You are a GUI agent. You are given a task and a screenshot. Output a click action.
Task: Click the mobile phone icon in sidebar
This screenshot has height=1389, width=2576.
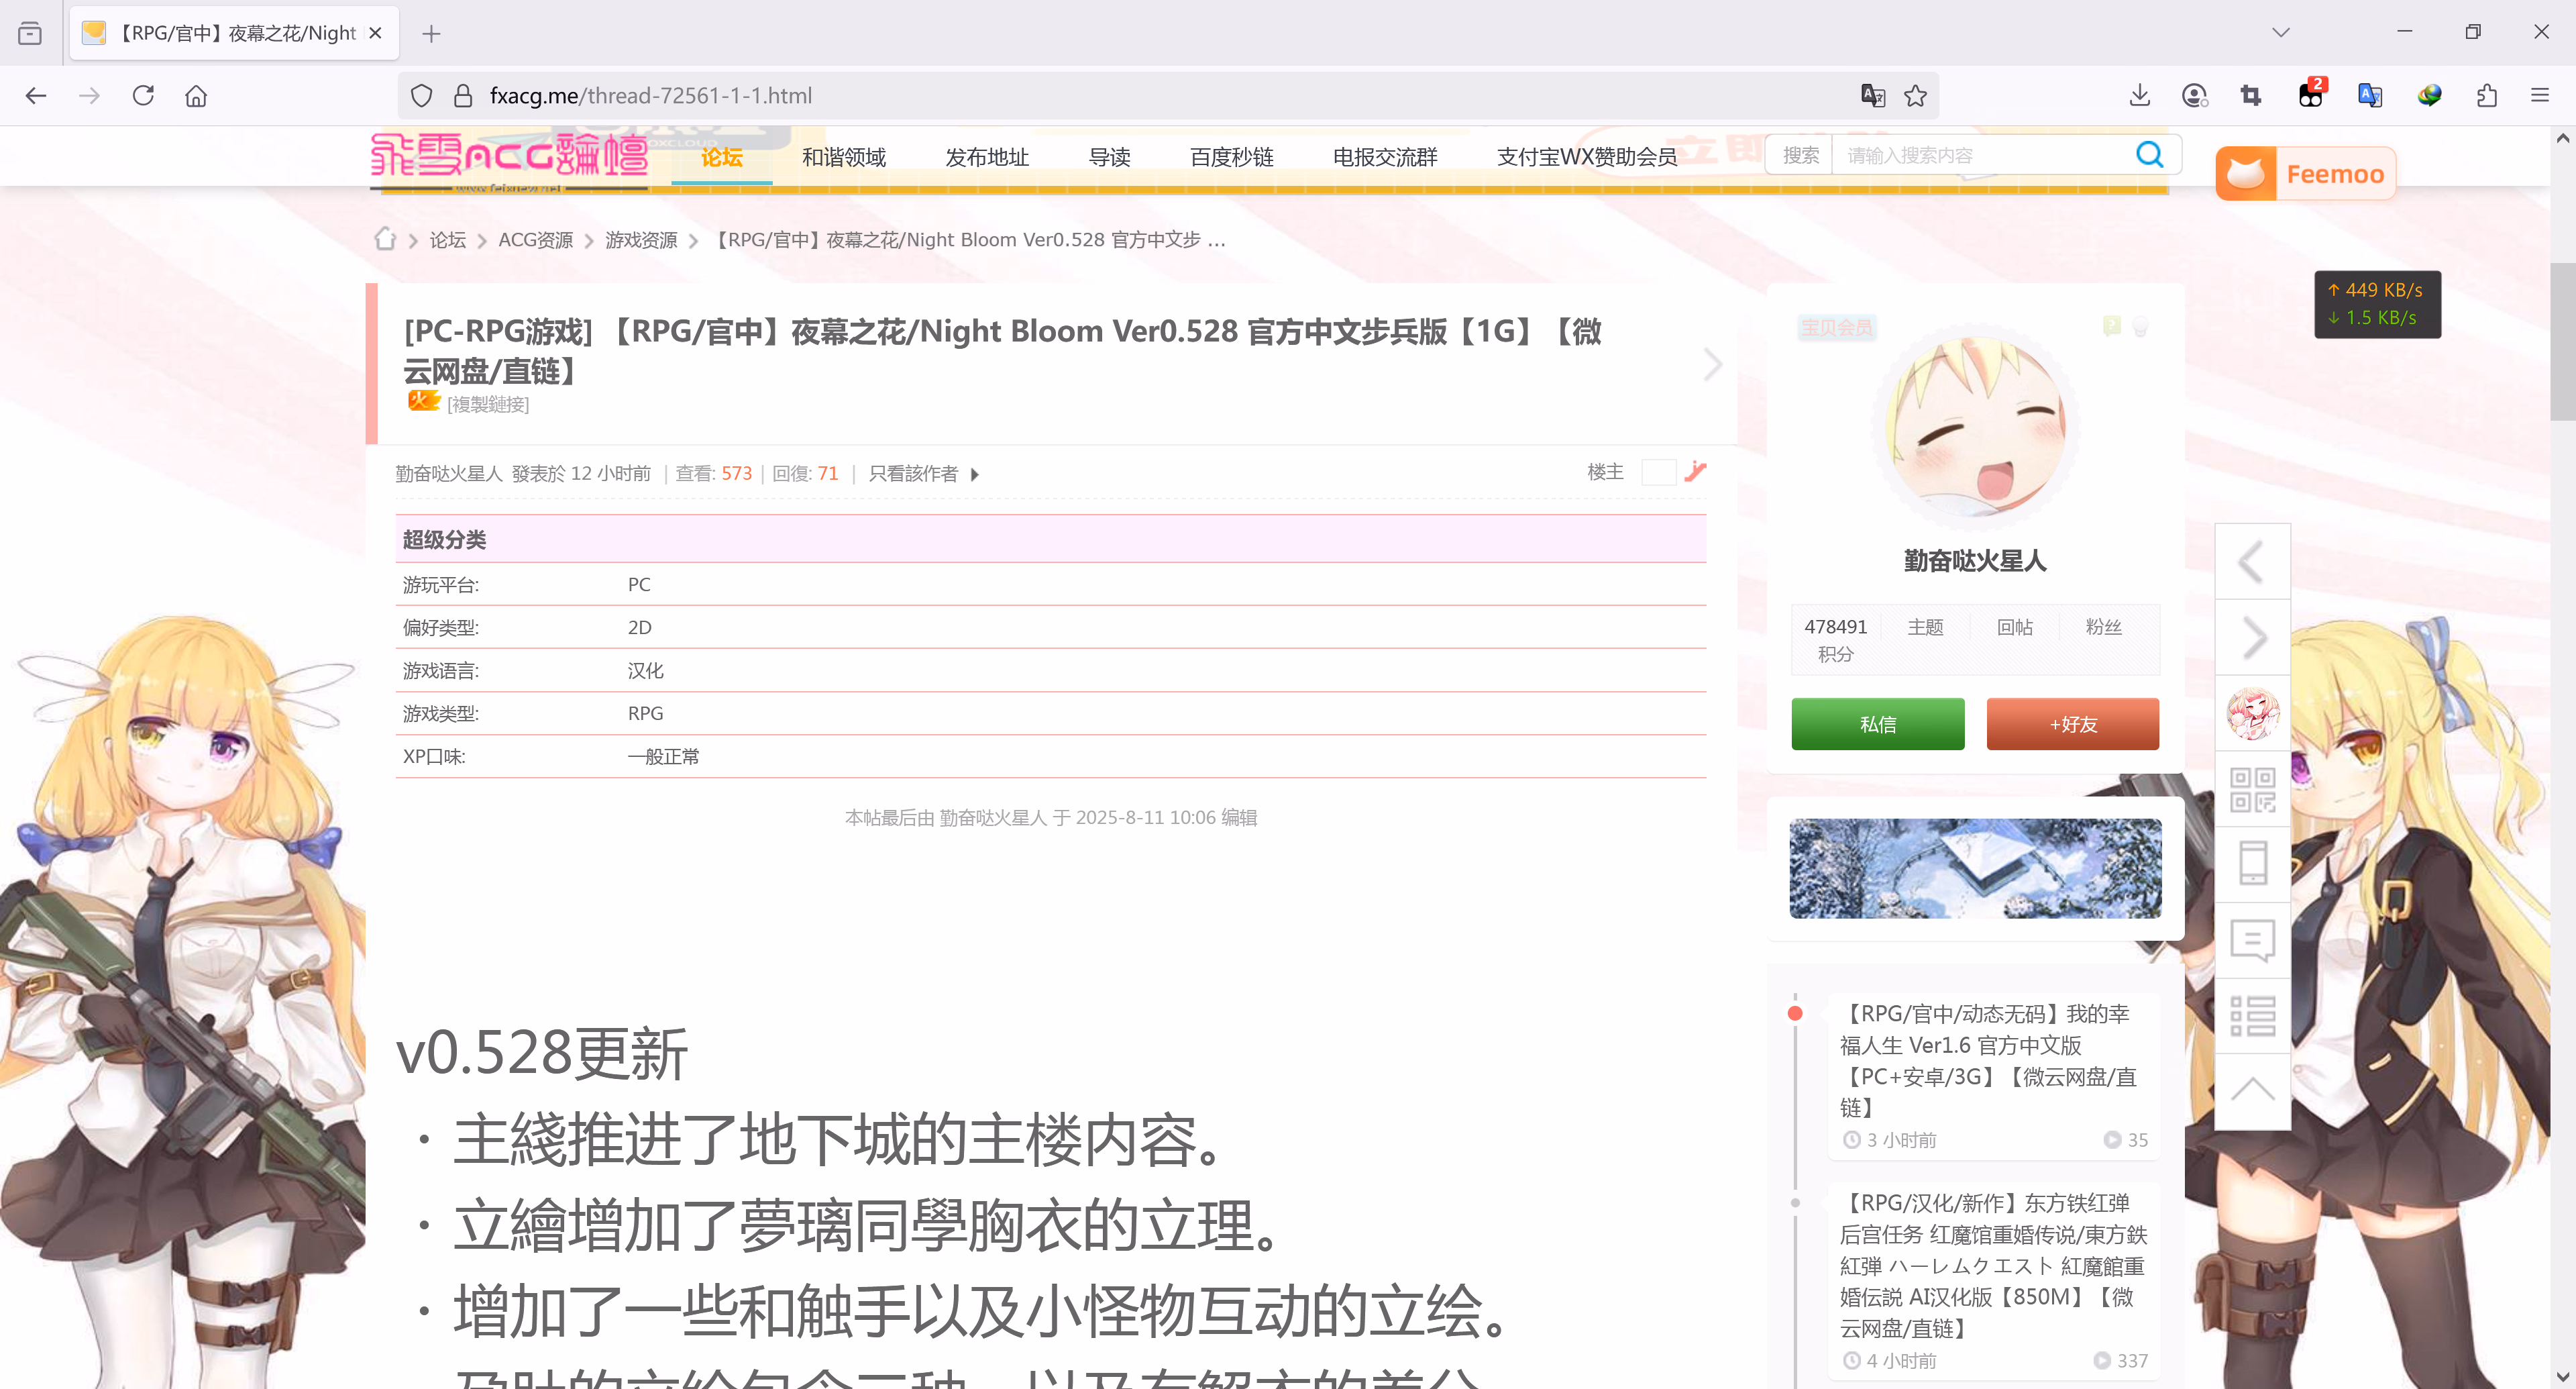pyautogui.click(x=2252, y=864)
